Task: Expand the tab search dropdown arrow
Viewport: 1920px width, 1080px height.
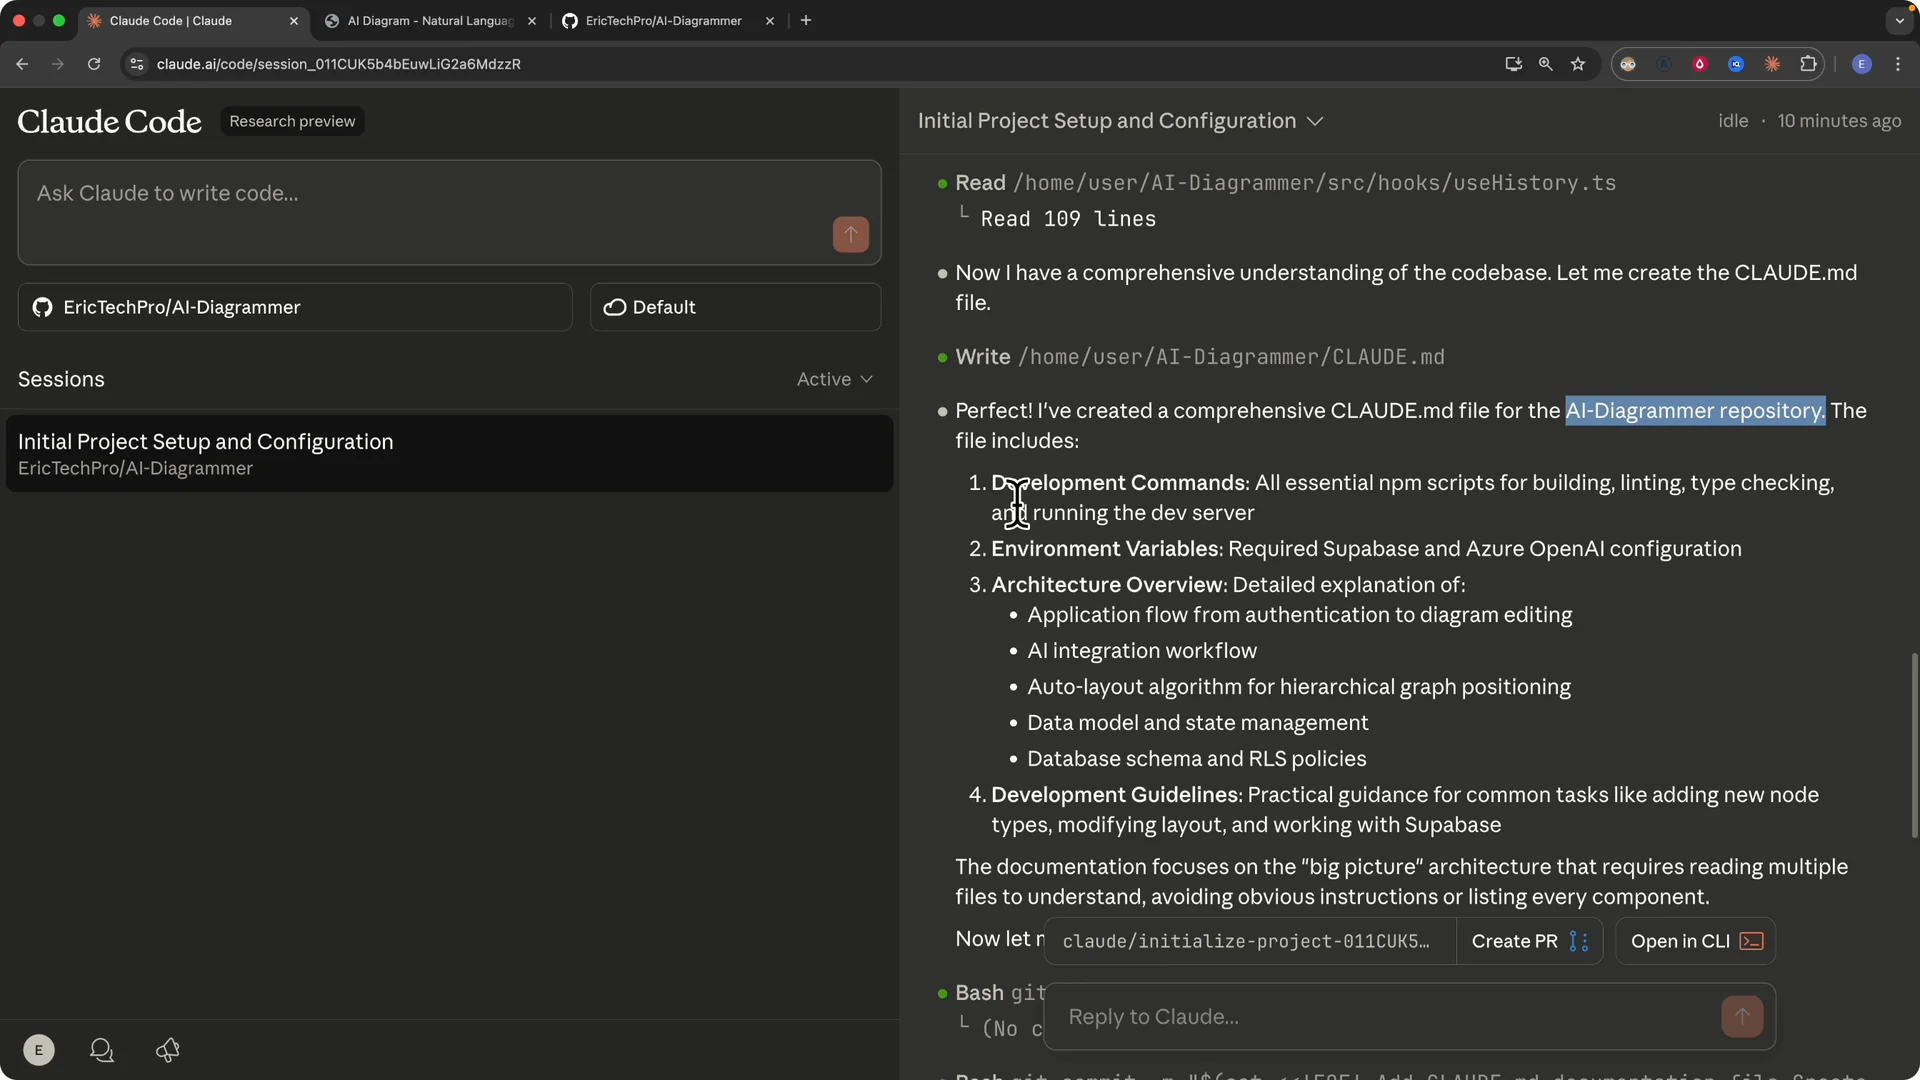Action: point(1899,21)
